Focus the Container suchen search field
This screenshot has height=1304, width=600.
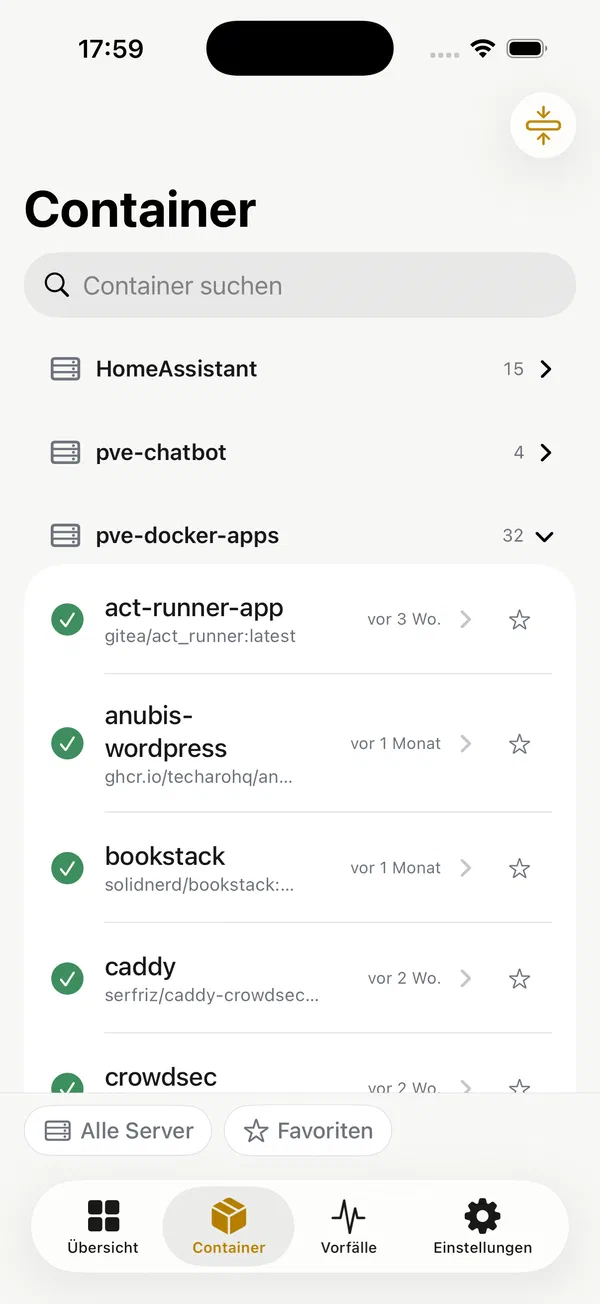[300, 285]
